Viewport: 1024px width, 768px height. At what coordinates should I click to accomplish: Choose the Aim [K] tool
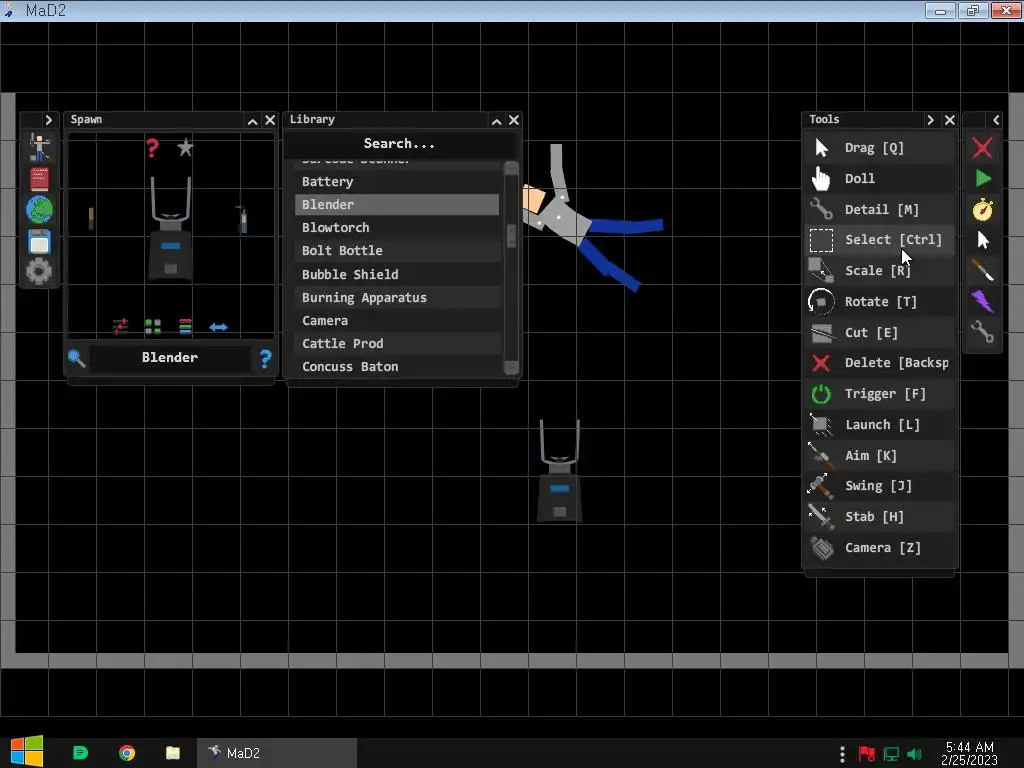click(x=880, y=455)
